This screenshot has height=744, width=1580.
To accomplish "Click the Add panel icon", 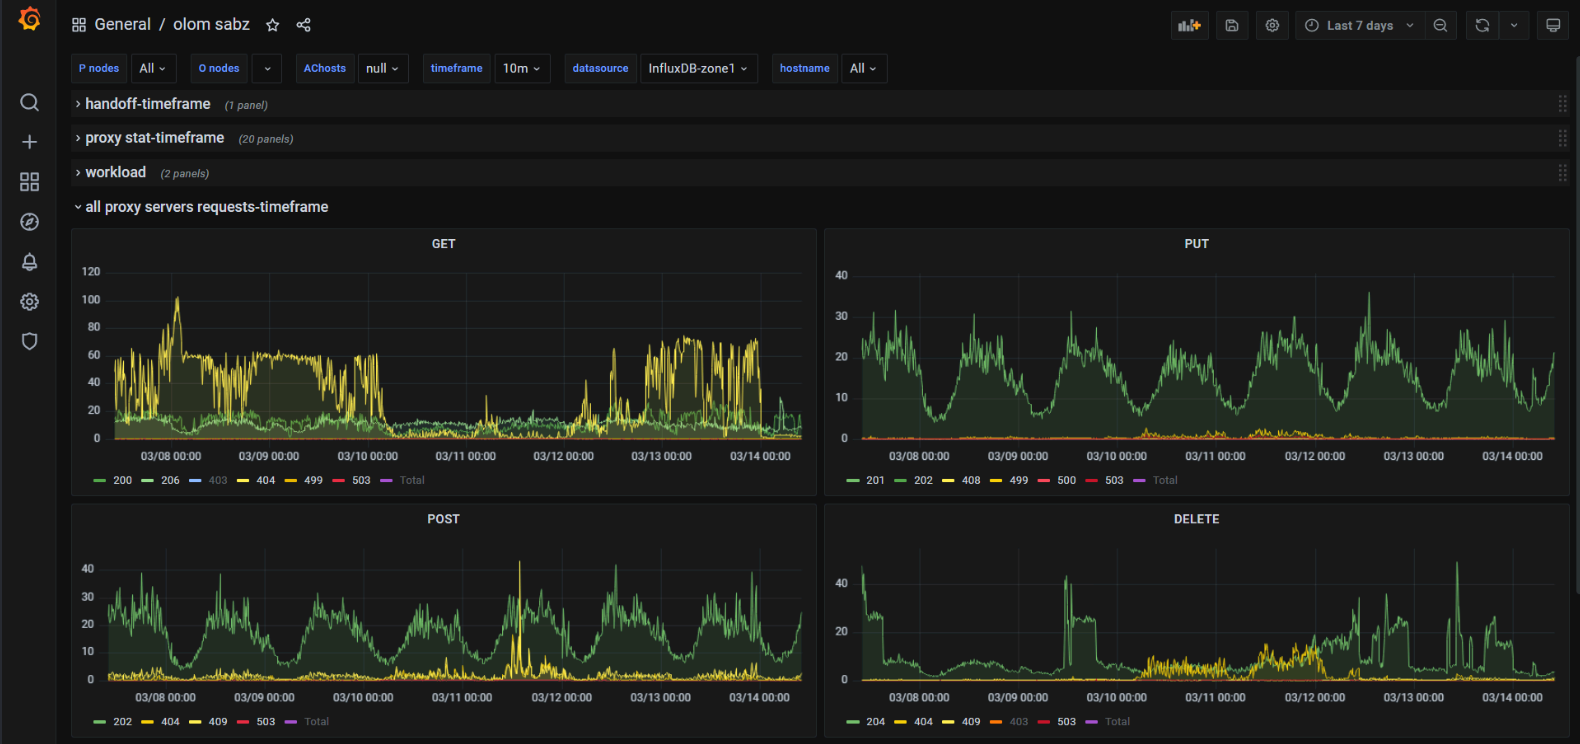I will (x=1189, y=26).
